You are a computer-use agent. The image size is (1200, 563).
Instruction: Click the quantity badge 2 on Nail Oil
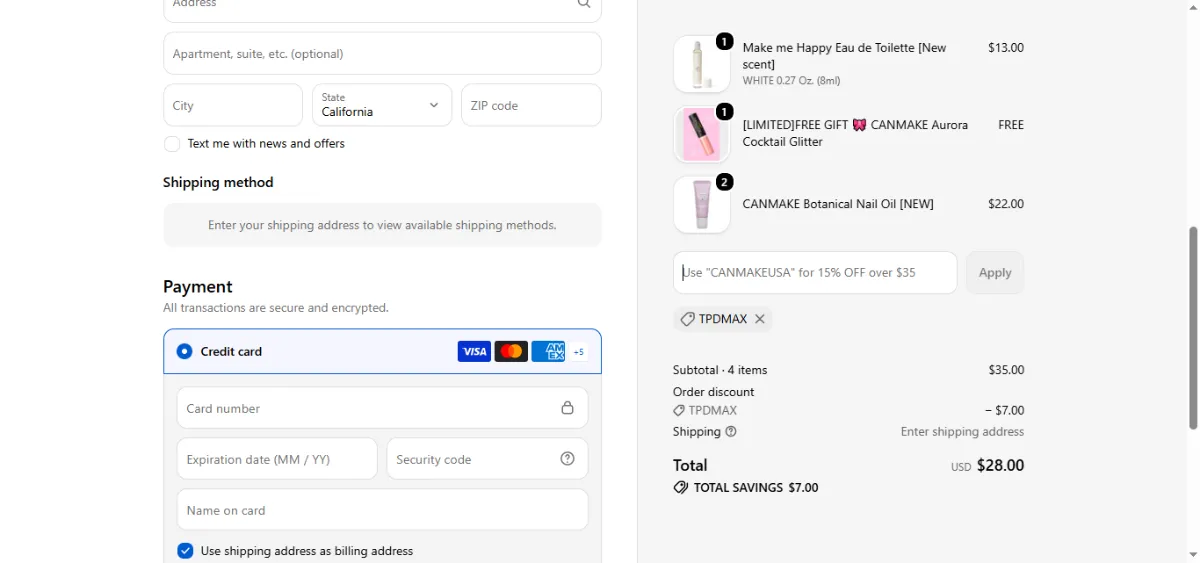click(x=725, y=182)
